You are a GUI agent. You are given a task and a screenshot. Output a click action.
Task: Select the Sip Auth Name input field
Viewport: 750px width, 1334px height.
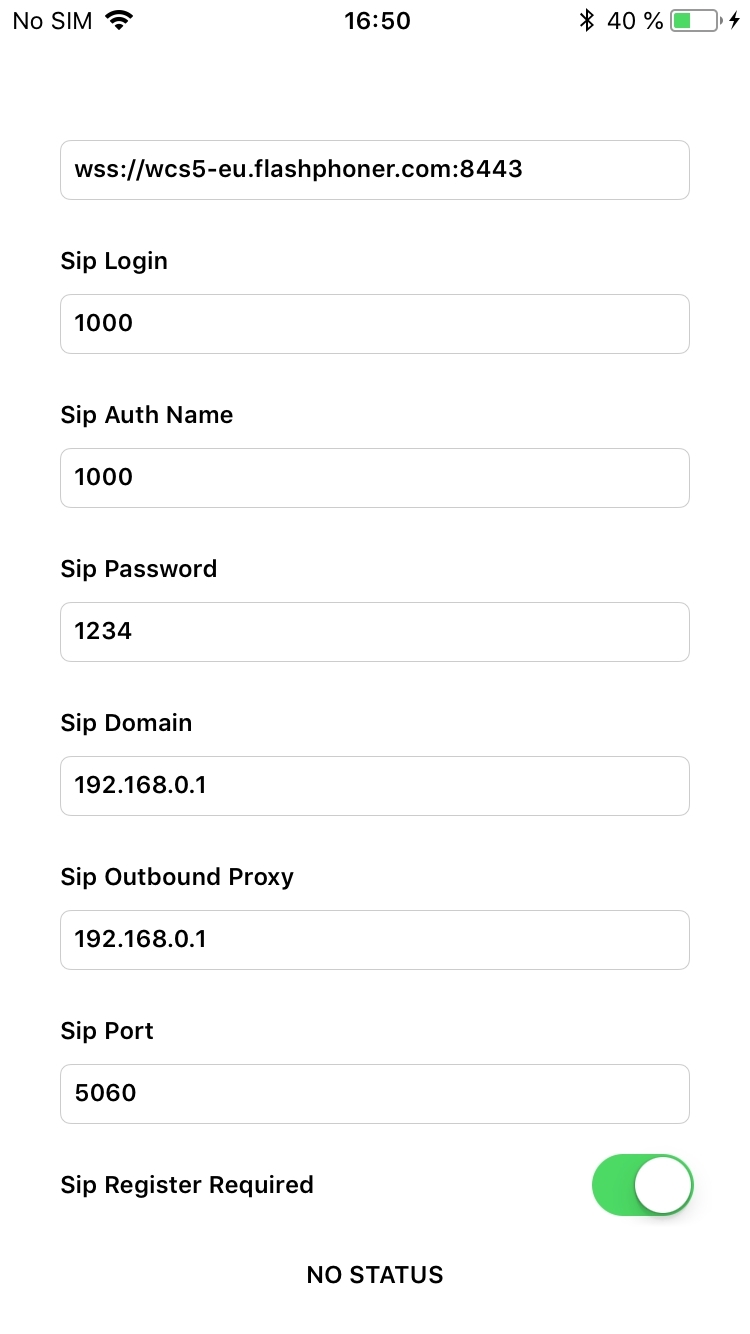pyautogui.click(x=375, y=478)
